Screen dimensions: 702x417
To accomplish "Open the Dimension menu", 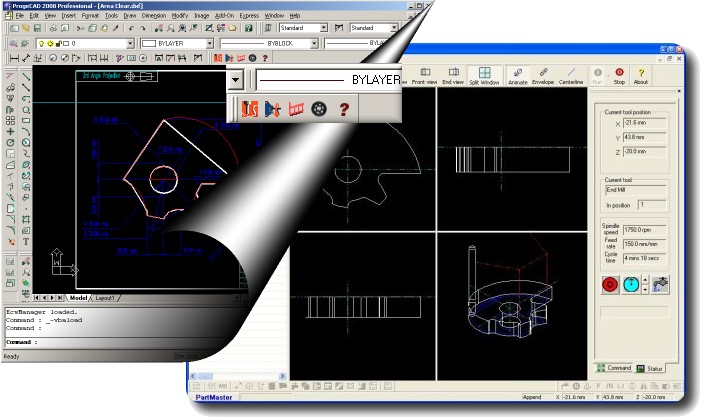I will point(154,16).
